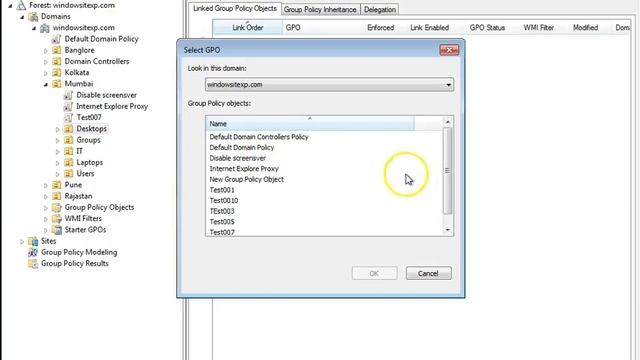640x360 pixels.
Task: Collapse the Mumbai OU node
Action: pyautogui.click(x=46, y=84)
